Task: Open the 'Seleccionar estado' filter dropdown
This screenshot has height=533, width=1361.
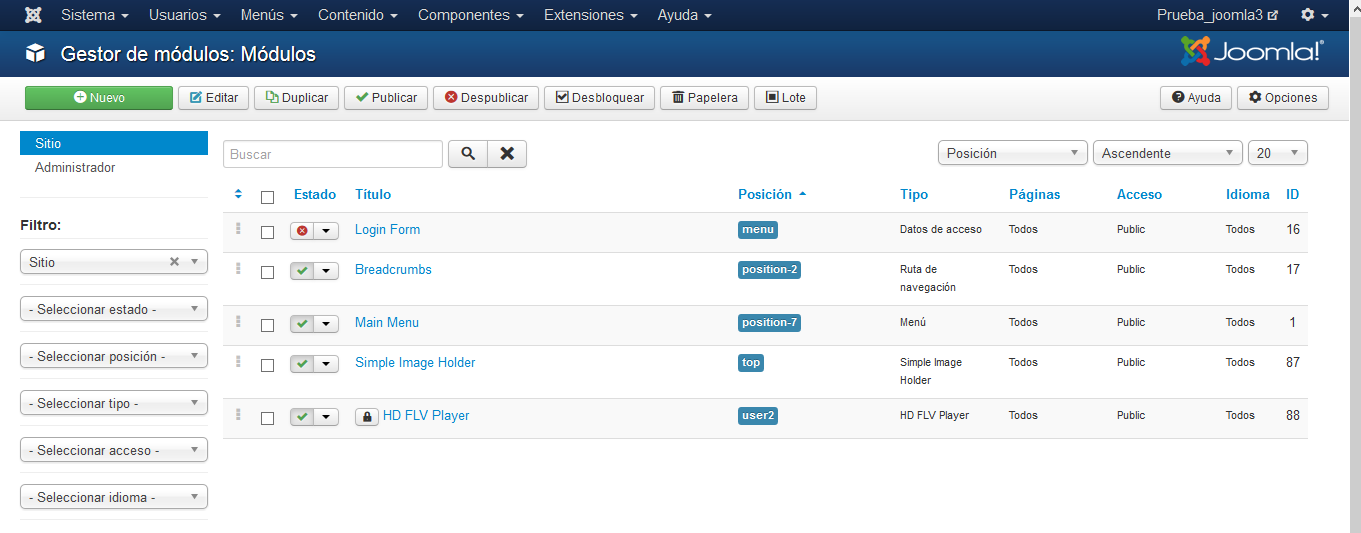Action: 114,310
